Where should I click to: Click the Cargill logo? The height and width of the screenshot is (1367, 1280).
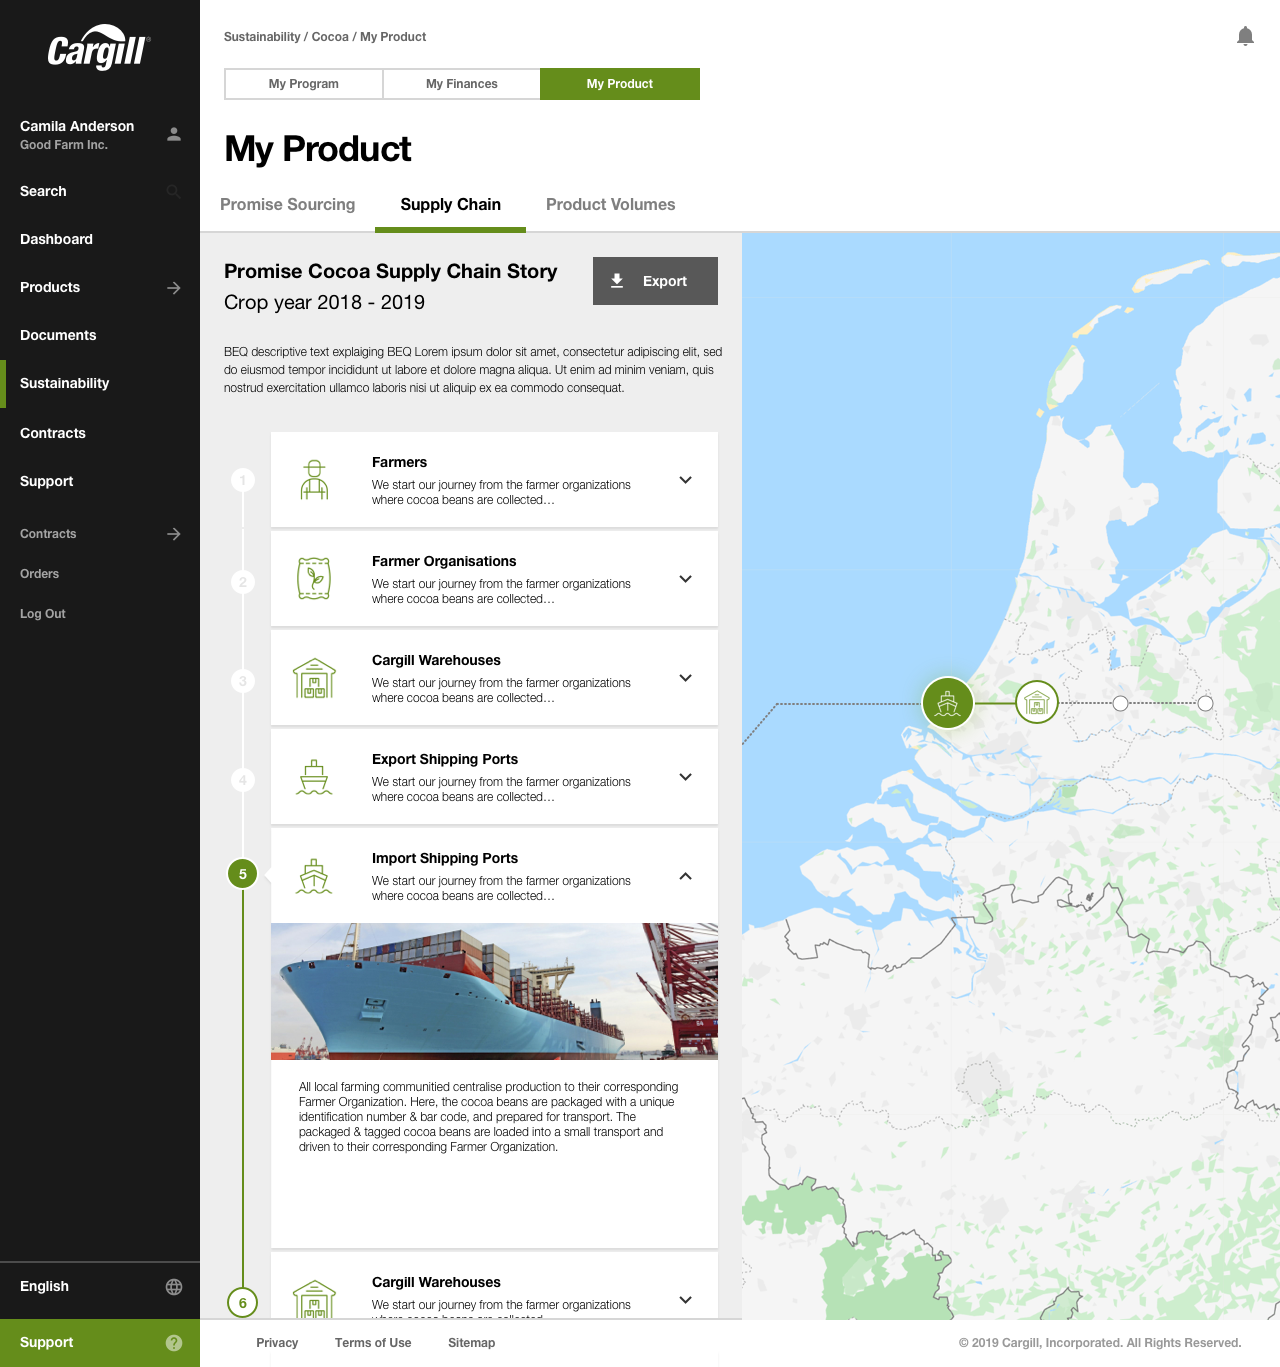[x=99, y=47]
